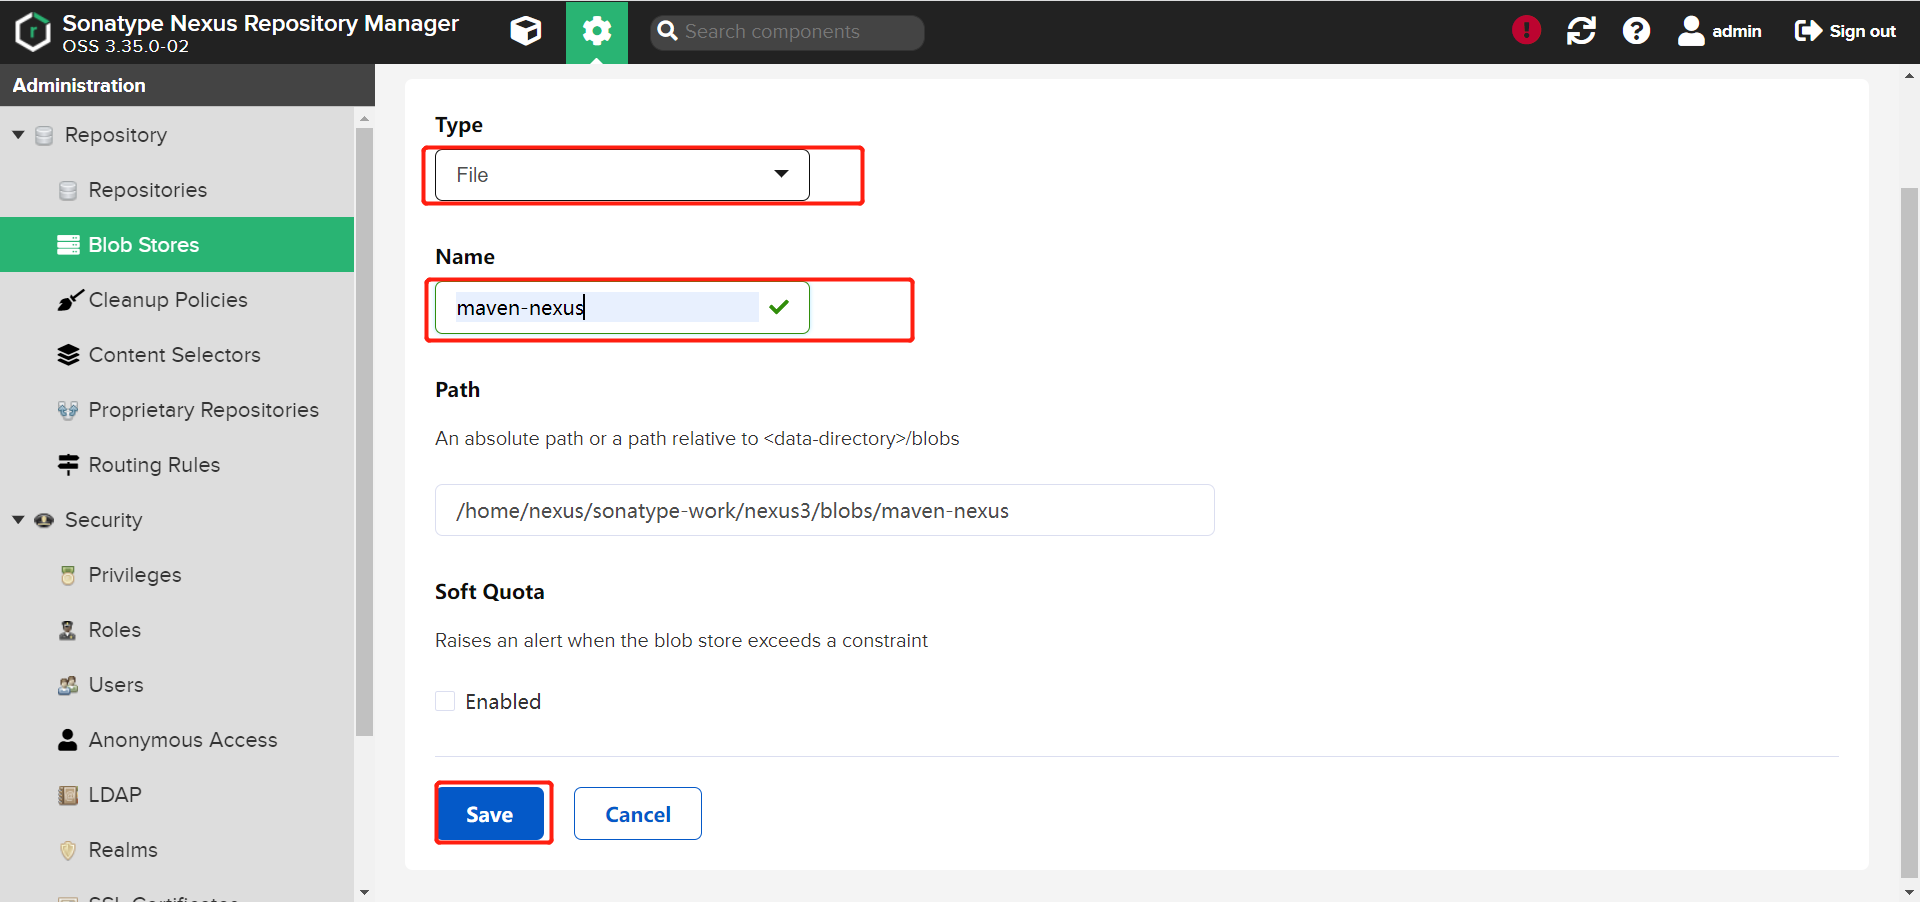Click the Content Selectors layers icon
The image size is (1920, 902).
pos(68,355)
